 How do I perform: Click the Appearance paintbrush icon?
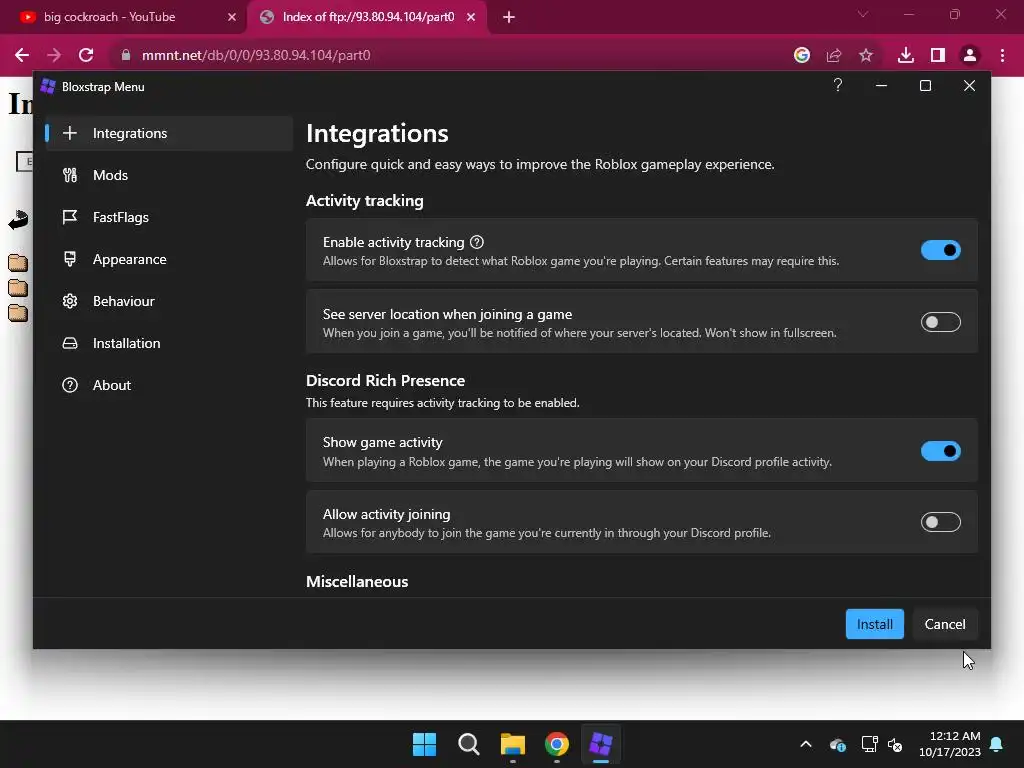[70, 259]
